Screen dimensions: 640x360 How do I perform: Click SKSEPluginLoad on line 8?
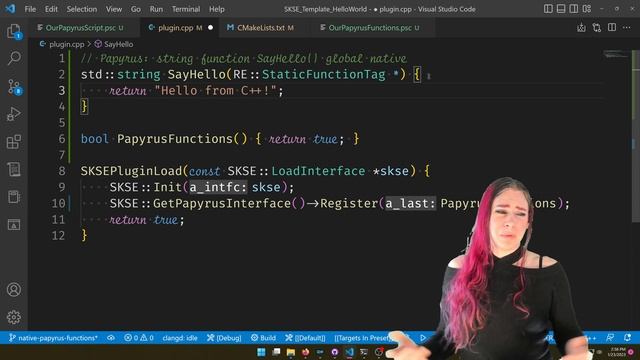pyautogui.click(x=131, y=171)
